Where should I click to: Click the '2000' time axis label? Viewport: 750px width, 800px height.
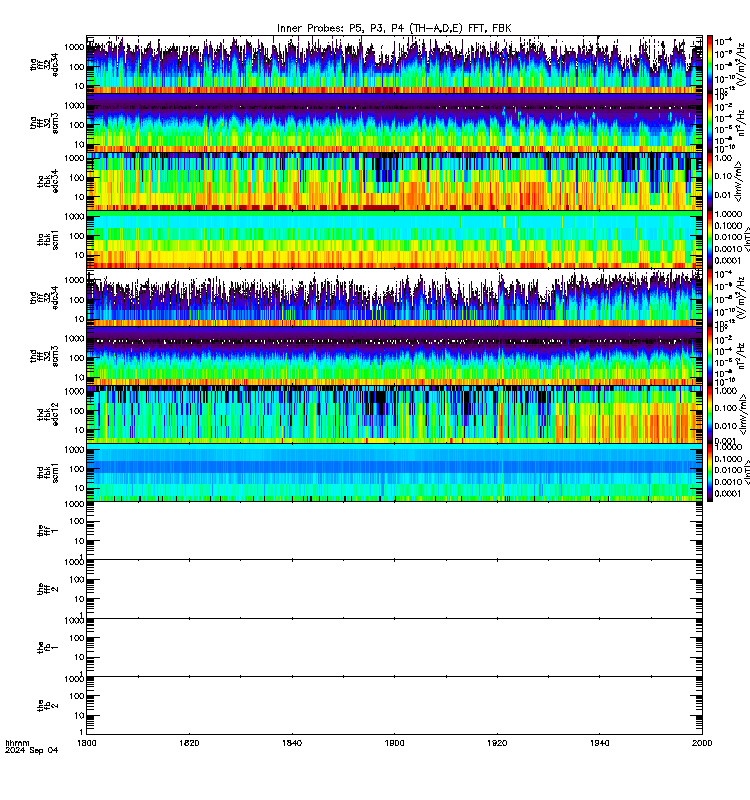(702, 743)
